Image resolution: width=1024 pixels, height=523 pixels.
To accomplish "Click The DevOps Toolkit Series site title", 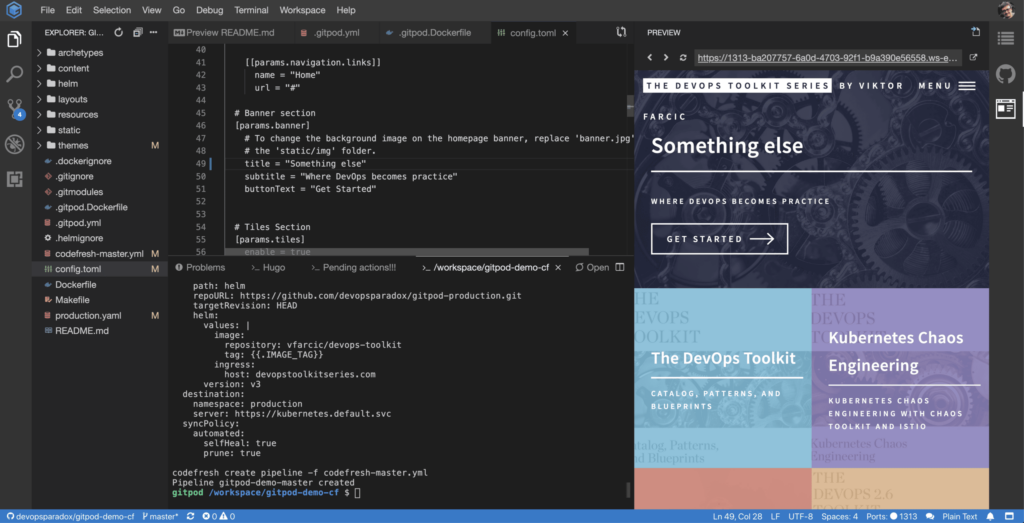I will [737, 86].
